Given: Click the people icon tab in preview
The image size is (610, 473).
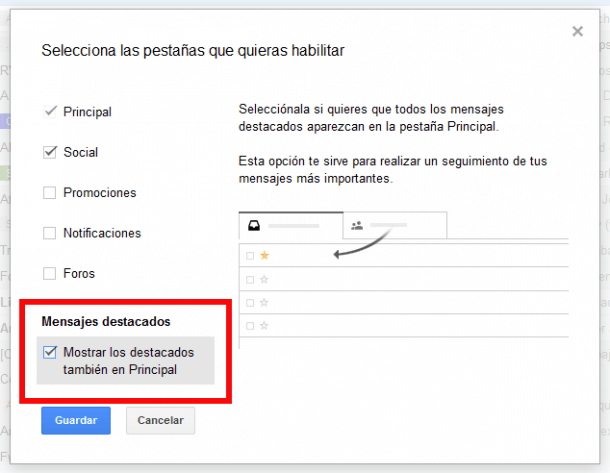Looking at the screenshot, I should click(x=357, y=226).
